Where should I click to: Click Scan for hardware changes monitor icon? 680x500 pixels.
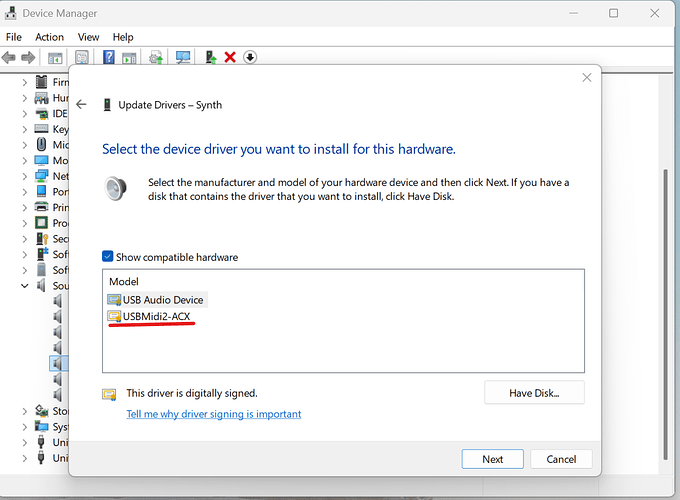(x=183, y=57)
